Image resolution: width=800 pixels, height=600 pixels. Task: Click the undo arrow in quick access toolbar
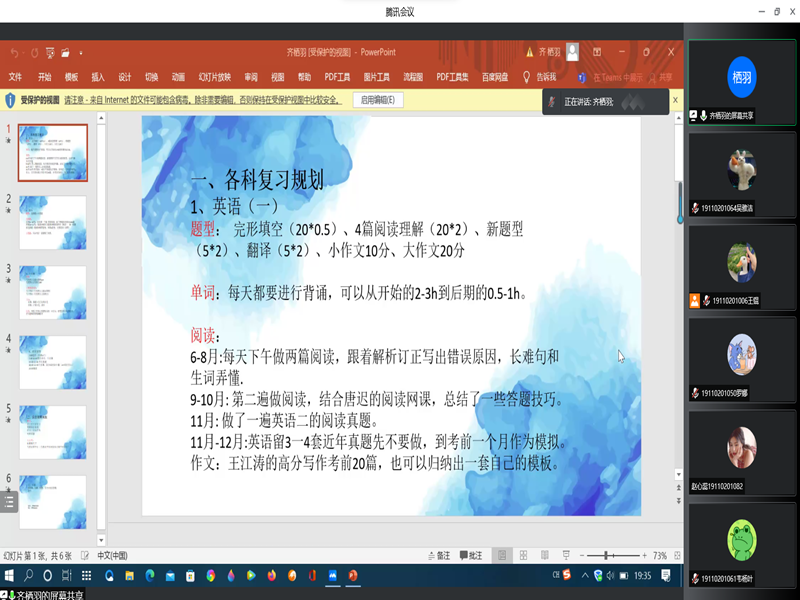tap(15, 52)
